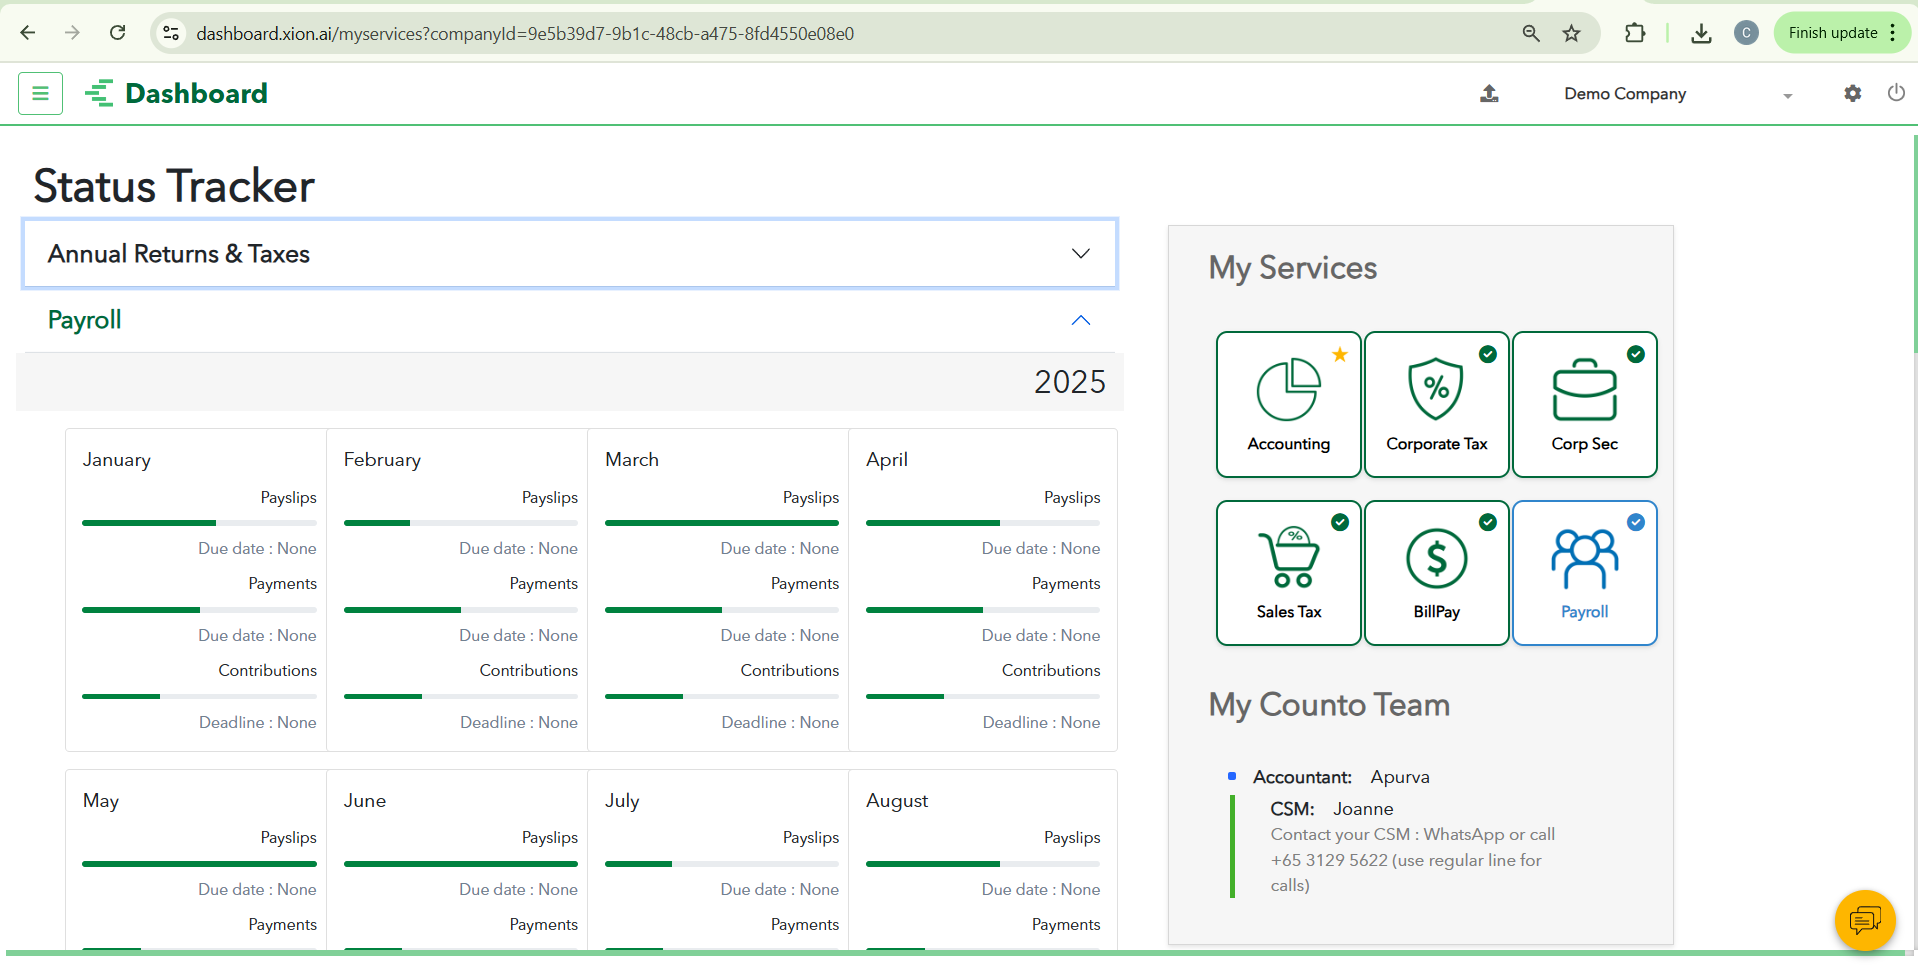Click January Contributions label
Viewport: 1918px width, 968px height.
coord(267,671)
